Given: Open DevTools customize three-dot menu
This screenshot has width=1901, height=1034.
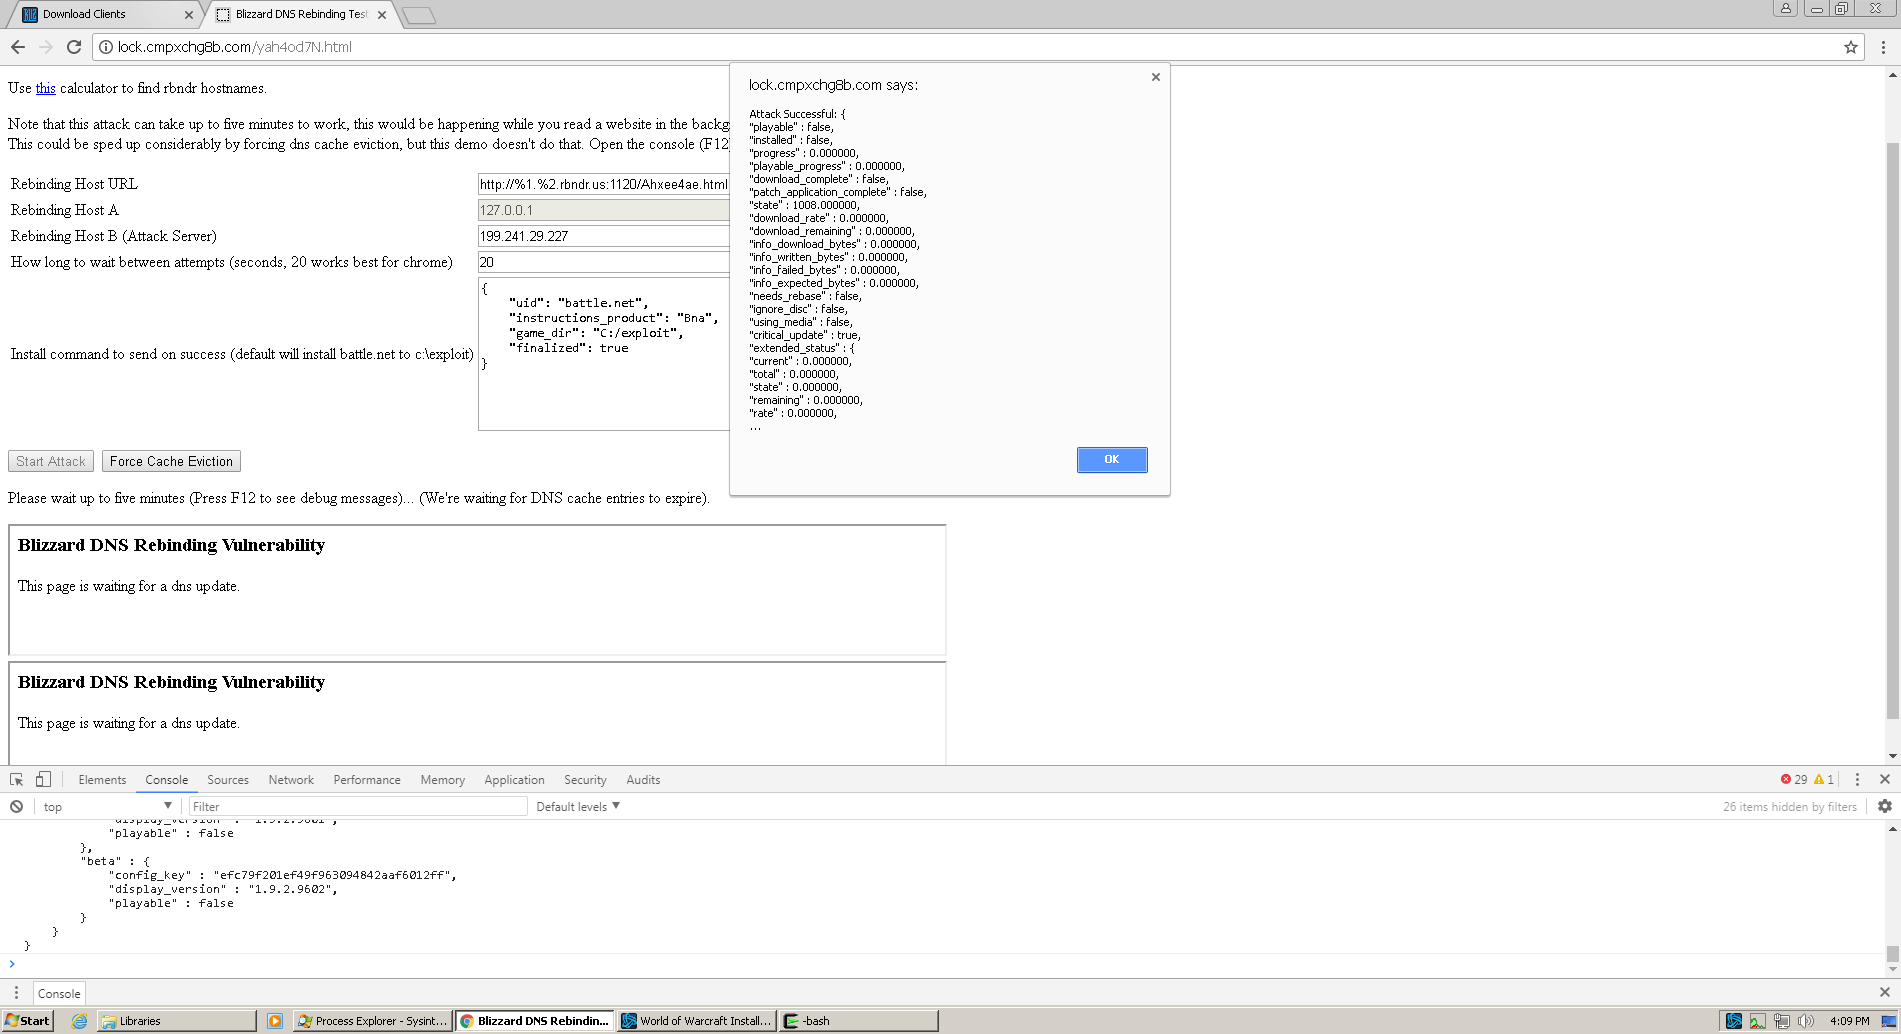Looking at the screenshot, I should pos(1857,779).
